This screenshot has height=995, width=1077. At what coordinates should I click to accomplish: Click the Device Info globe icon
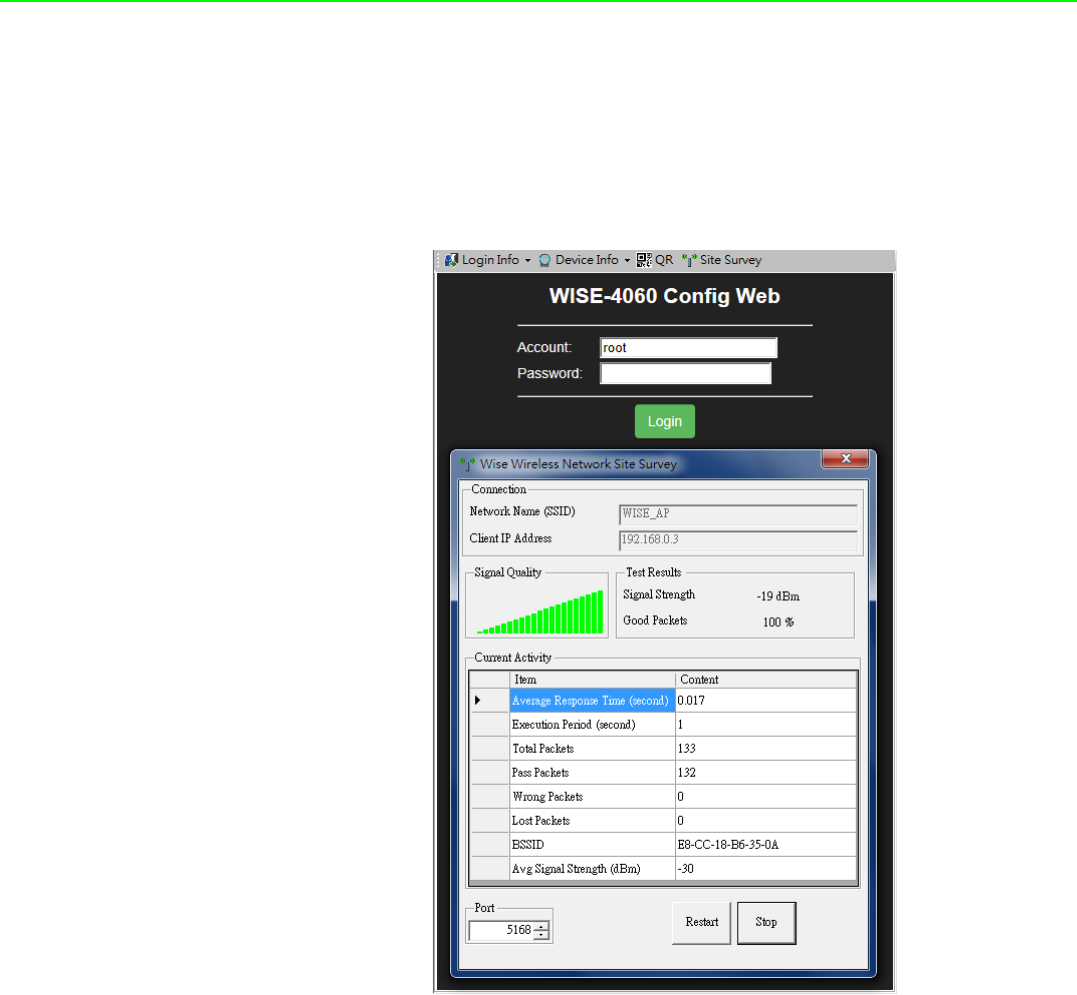tap(545, 260)
